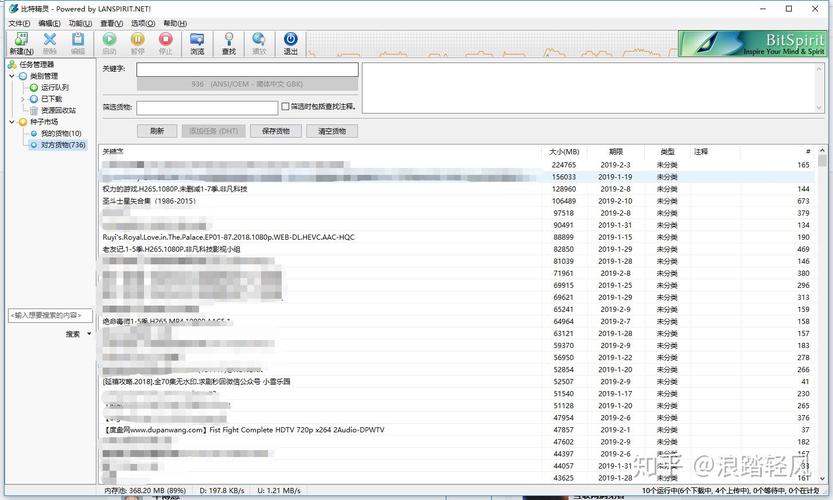
Task: Click in the 关键字 input field
Action: pyautogui.click(x=247, y=70)
